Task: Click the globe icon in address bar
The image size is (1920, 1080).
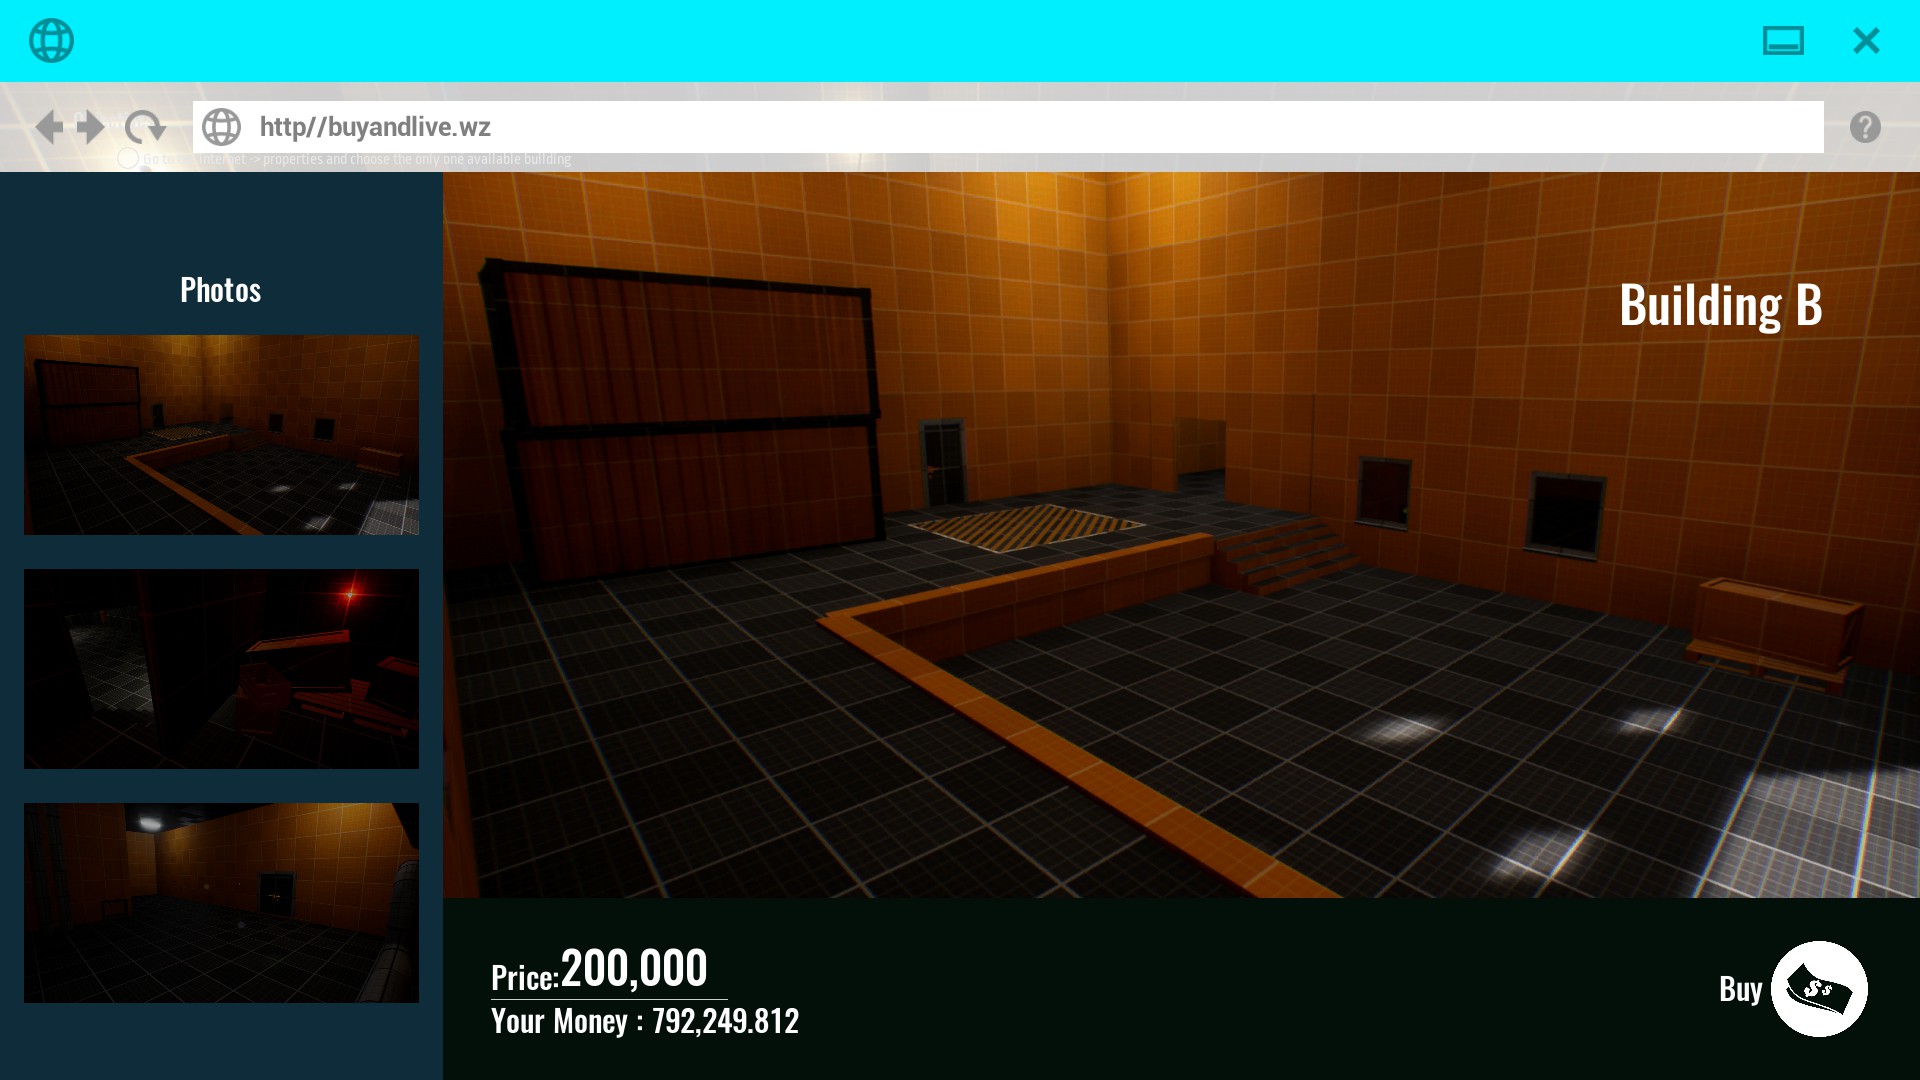Action: coord(221,127)
